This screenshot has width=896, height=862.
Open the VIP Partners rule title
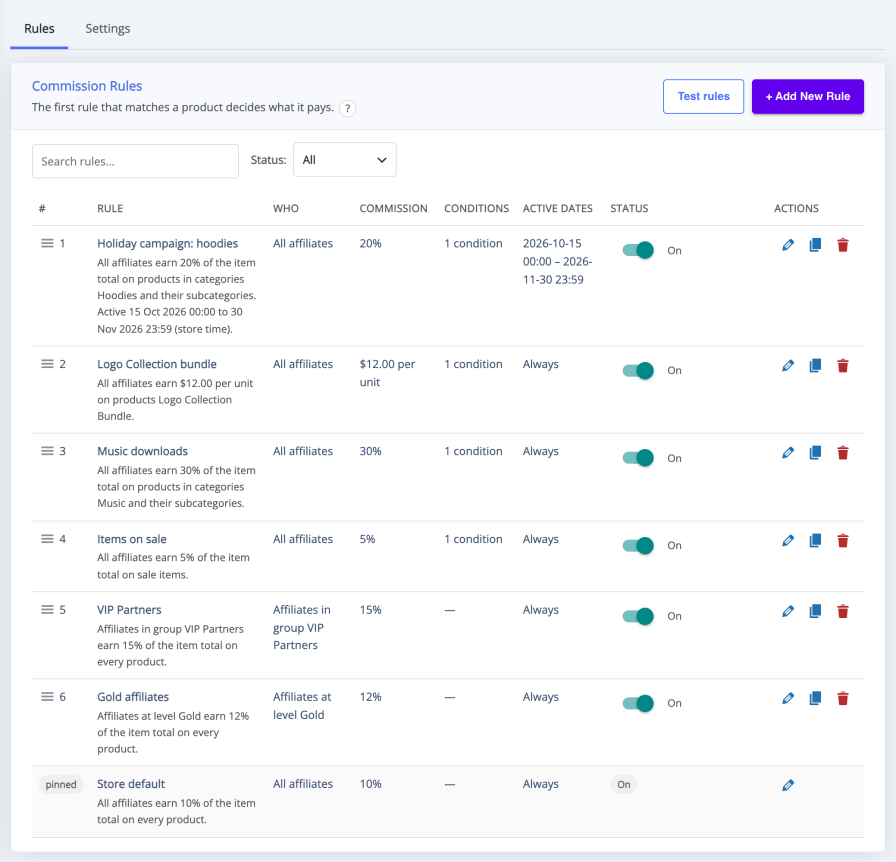(x=129, y=610)
